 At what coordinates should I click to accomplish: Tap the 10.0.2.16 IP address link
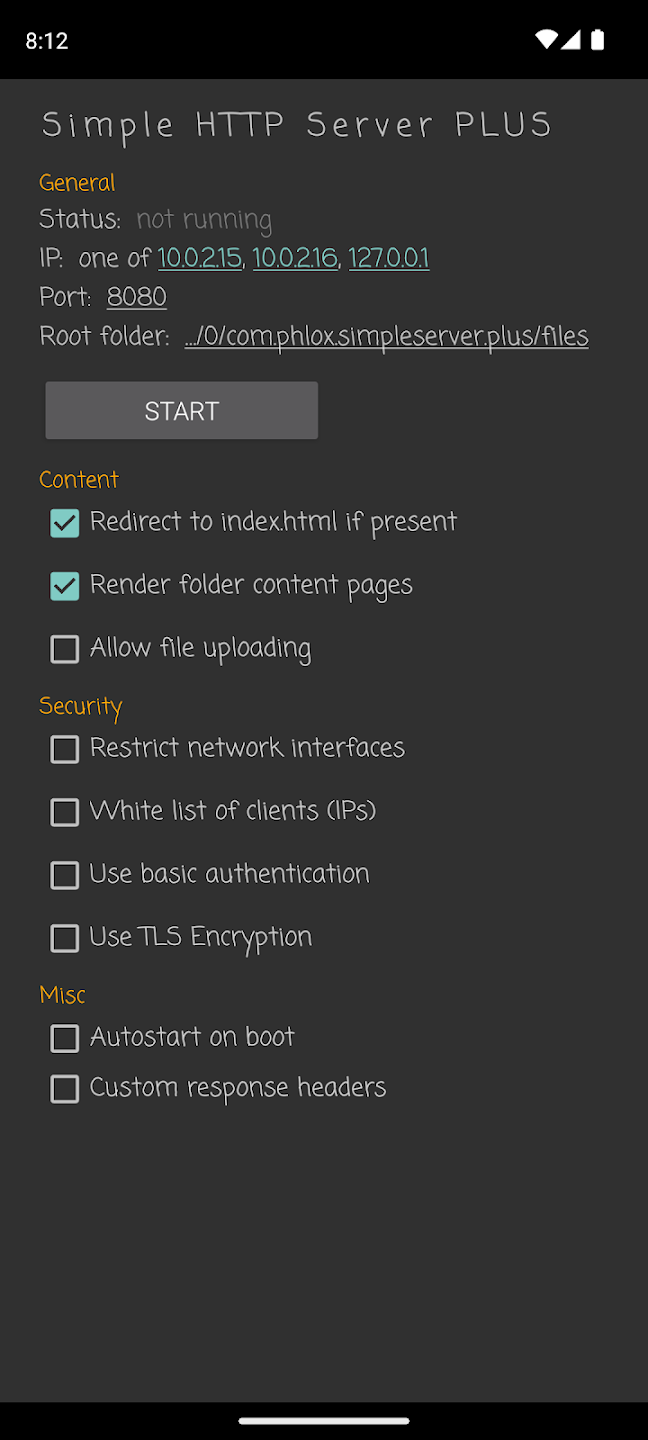point(295,258)
